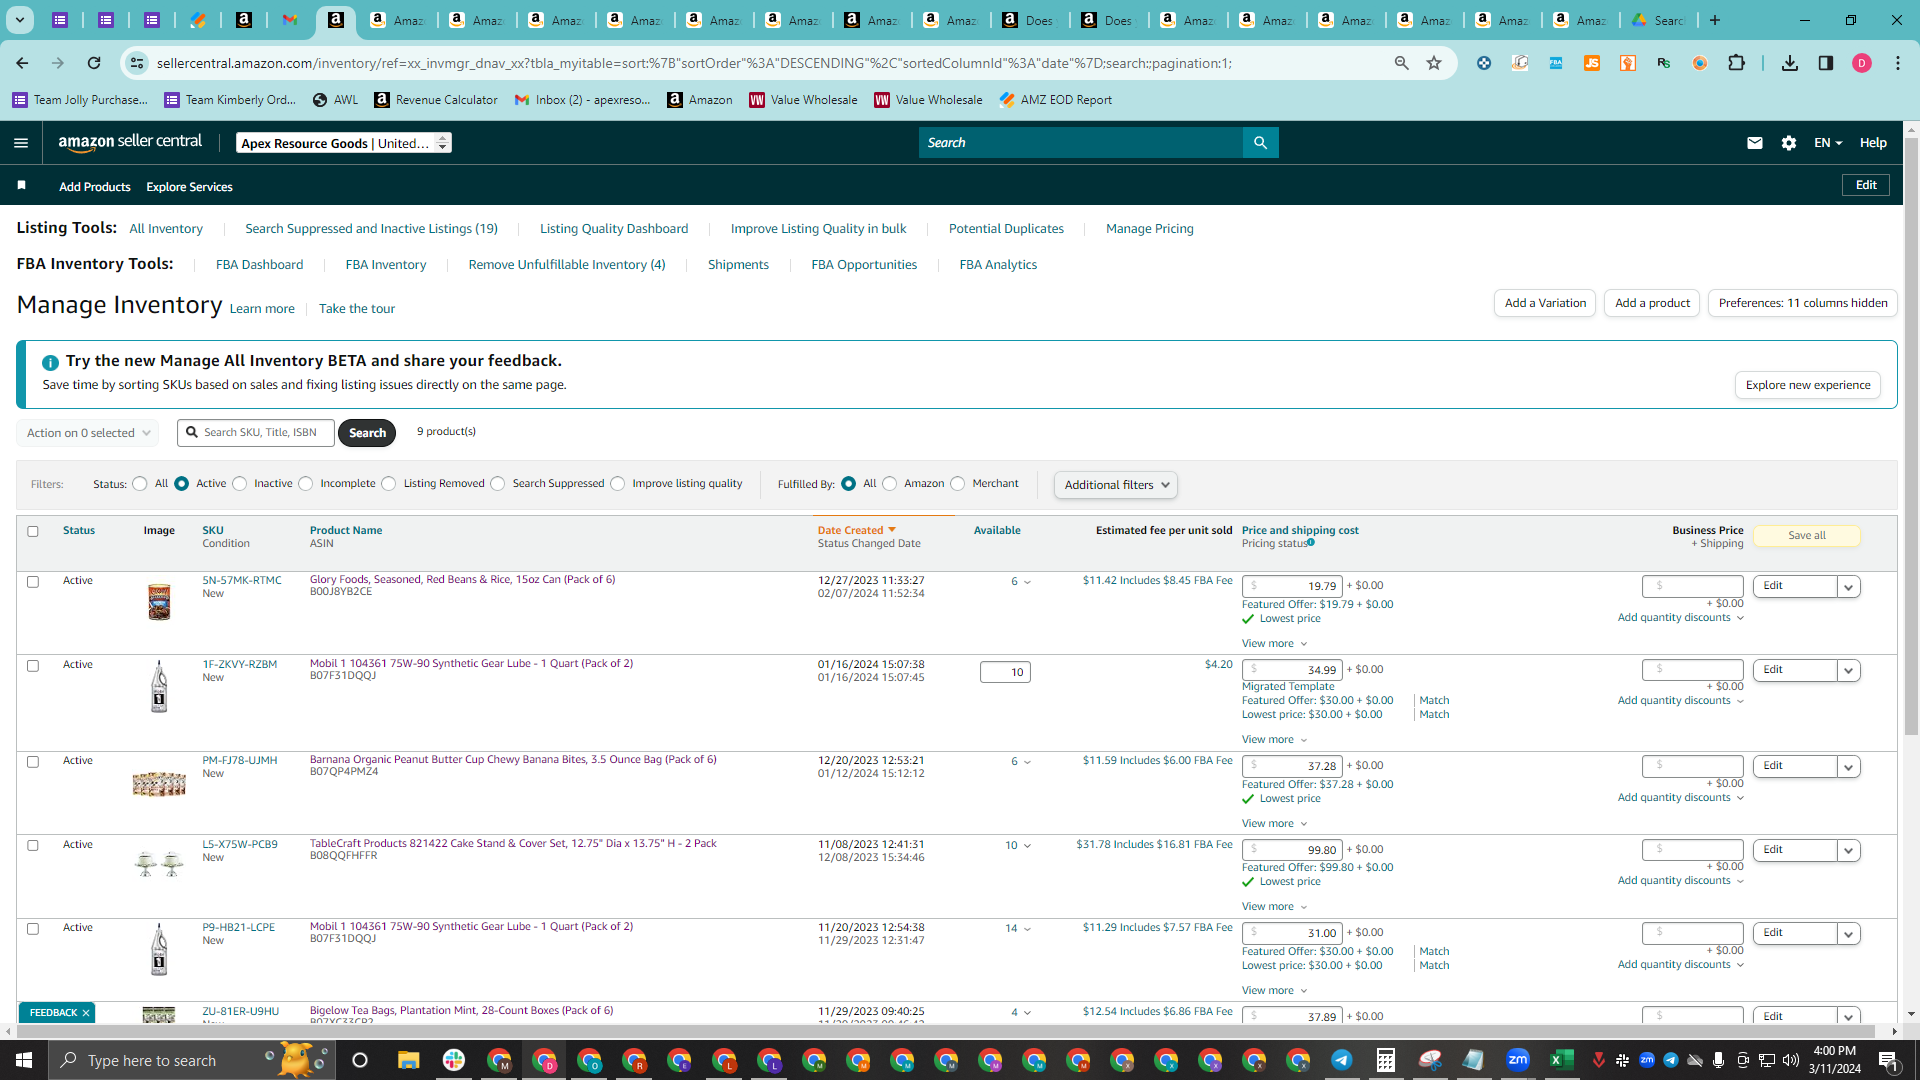Open the Apex Resource Goods account switcher
The width and height of the screenshot is (1920, 1080).
[x=344, y=143]
